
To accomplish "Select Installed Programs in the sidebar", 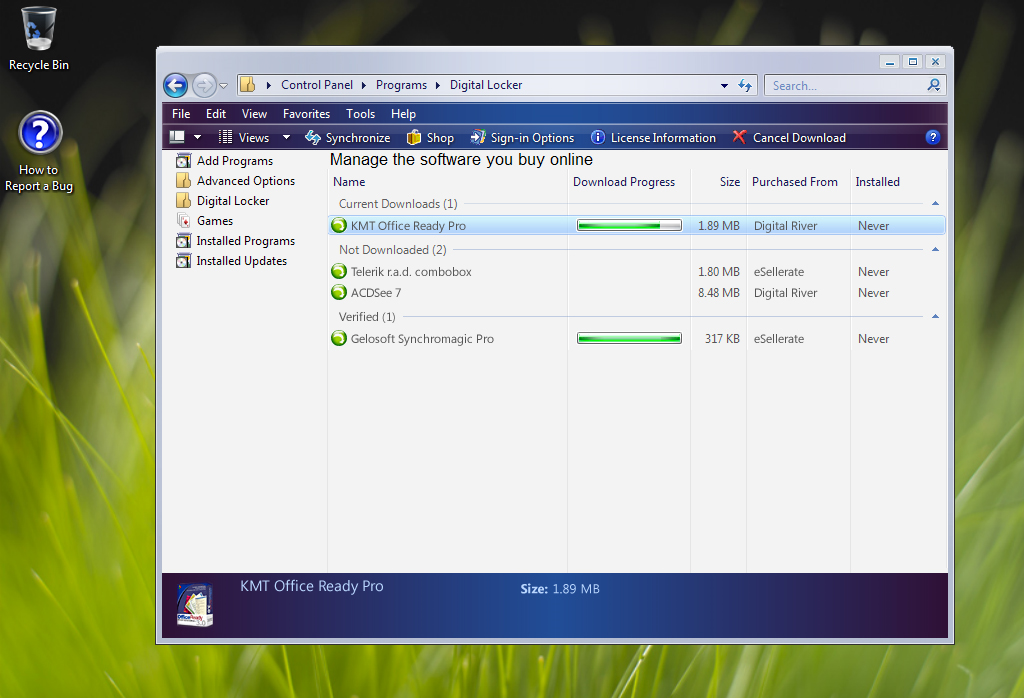I will pyautogui.click(x=245, y=241).
